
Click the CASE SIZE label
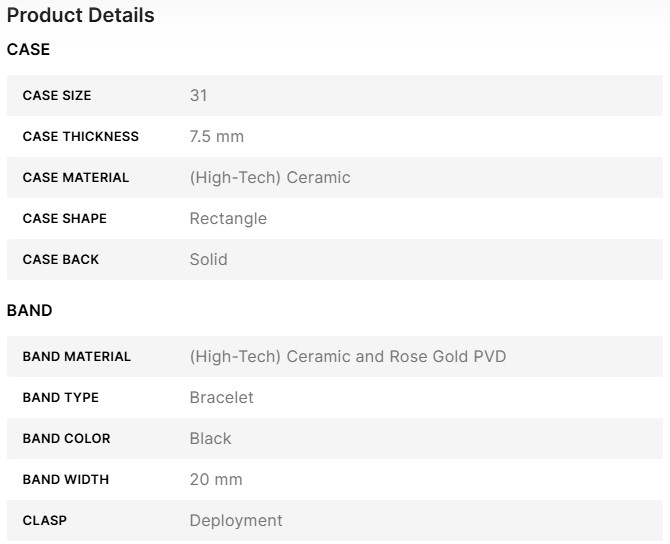pos(57,96)
